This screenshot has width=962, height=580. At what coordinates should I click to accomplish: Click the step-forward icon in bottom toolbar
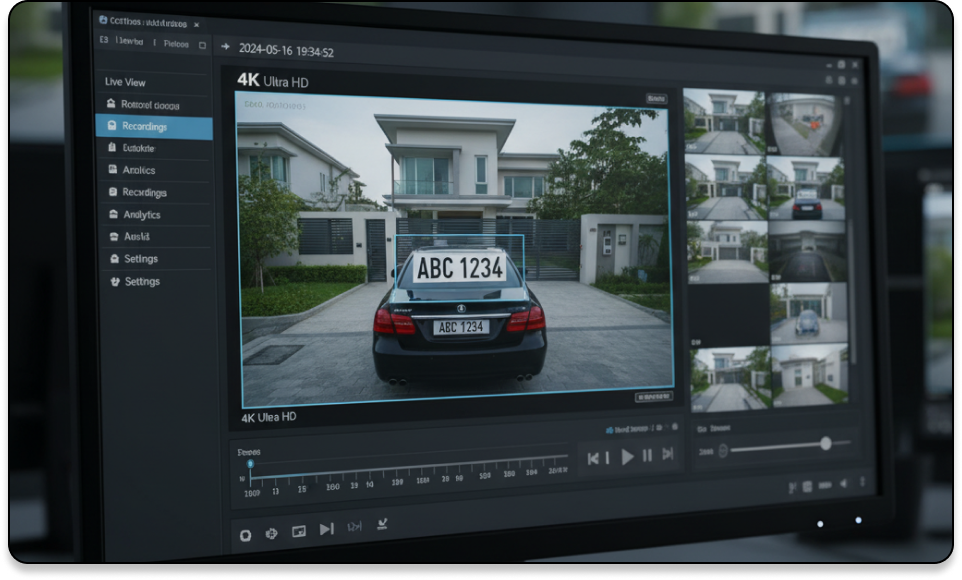click(326, 529)
